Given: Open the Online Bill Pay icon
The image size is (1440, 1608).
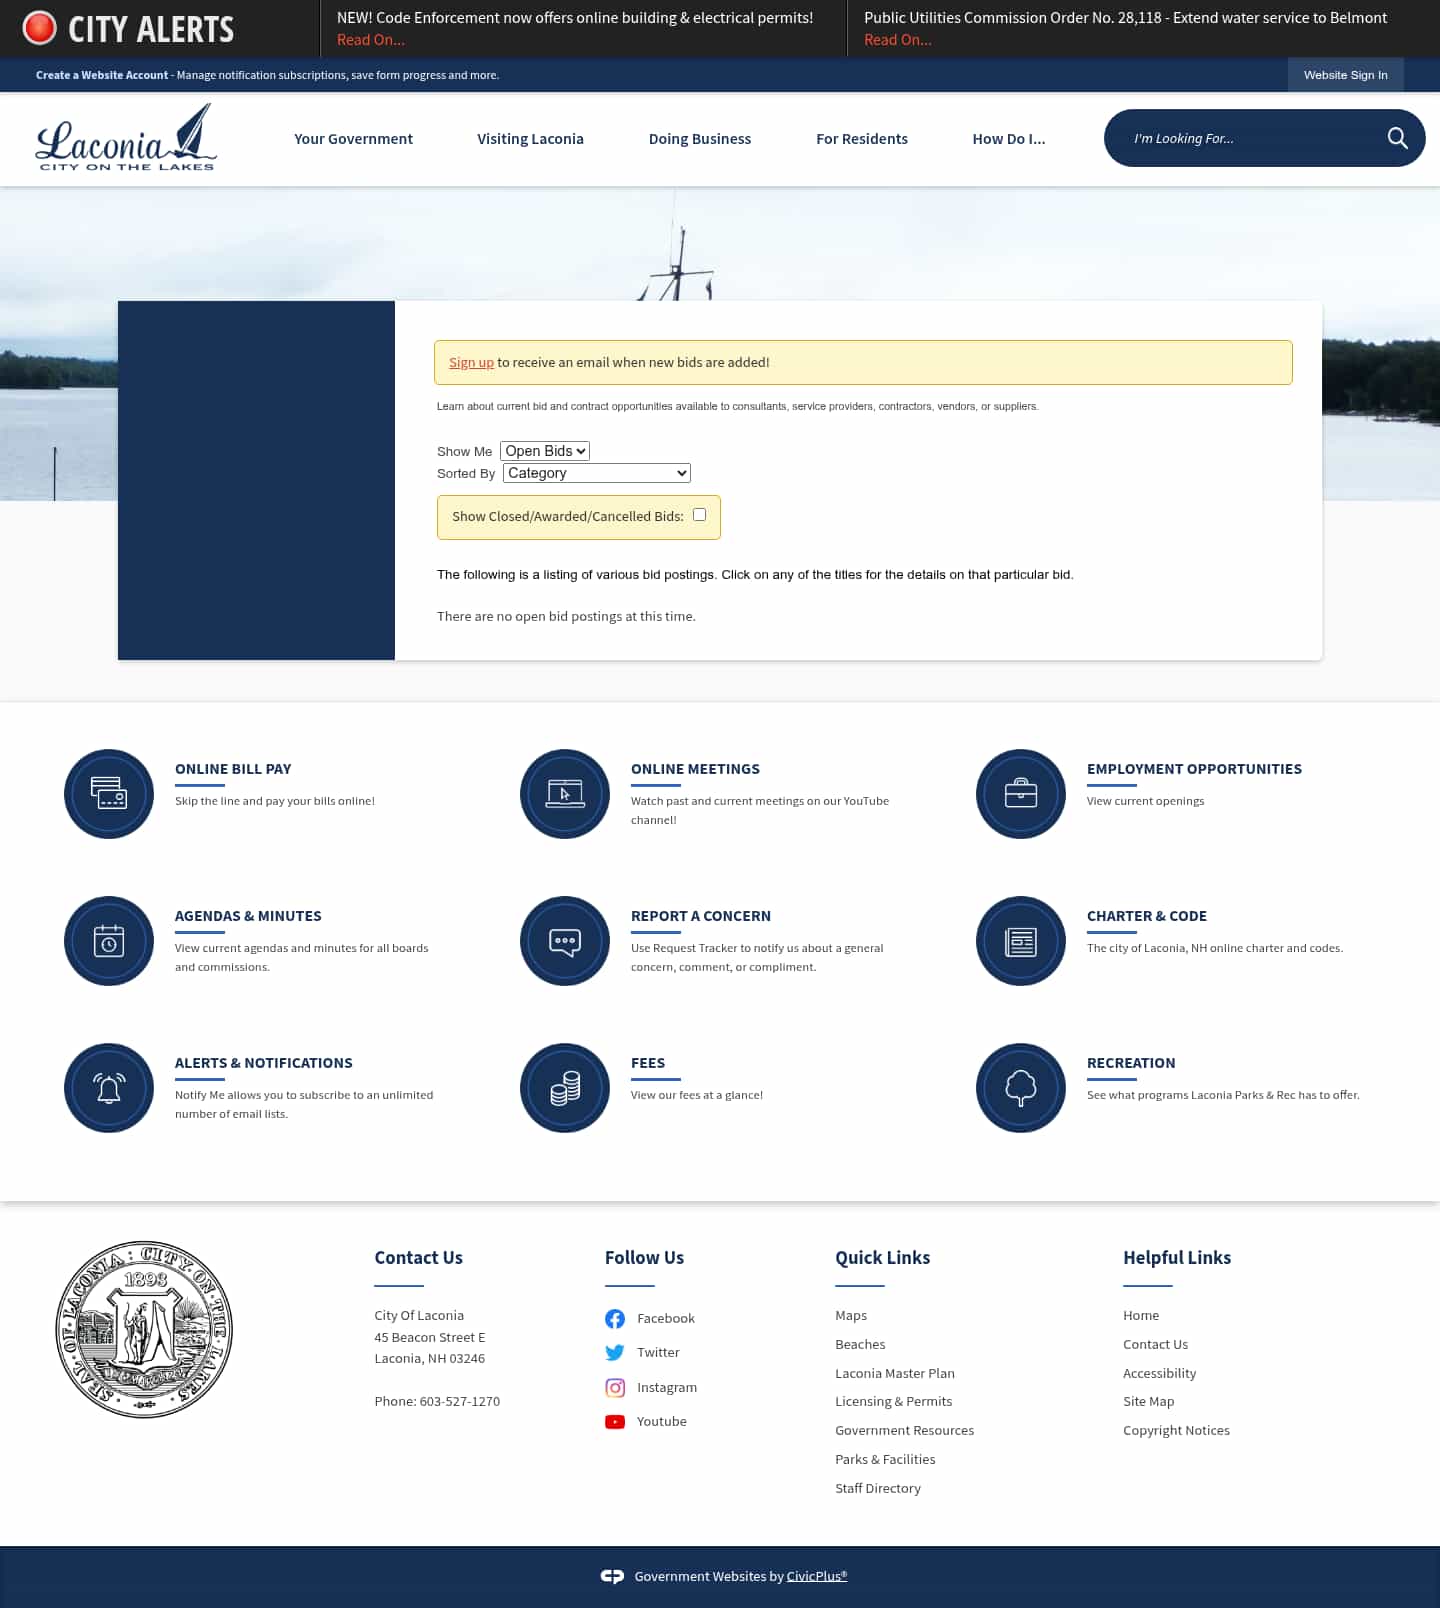Looking at the screenshot, I should (x=109, y=794).
